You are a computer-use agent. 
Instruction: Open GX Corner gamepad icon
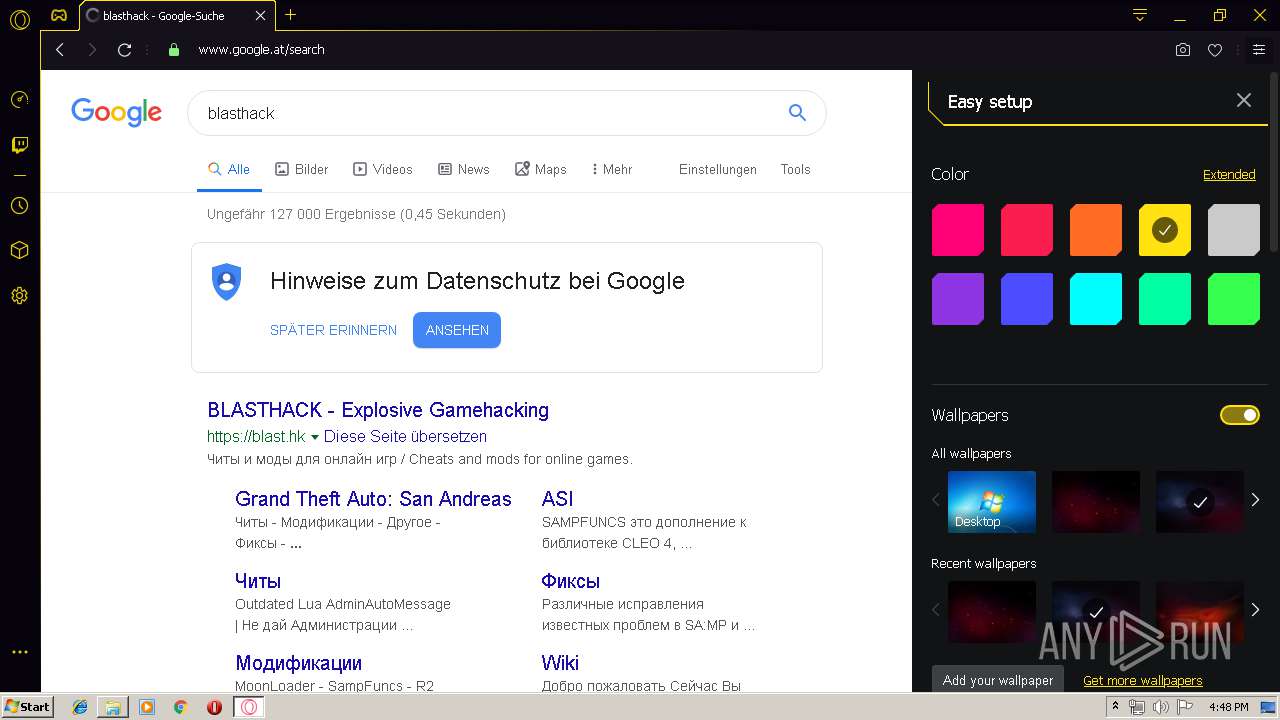click(x=59, y=16)
